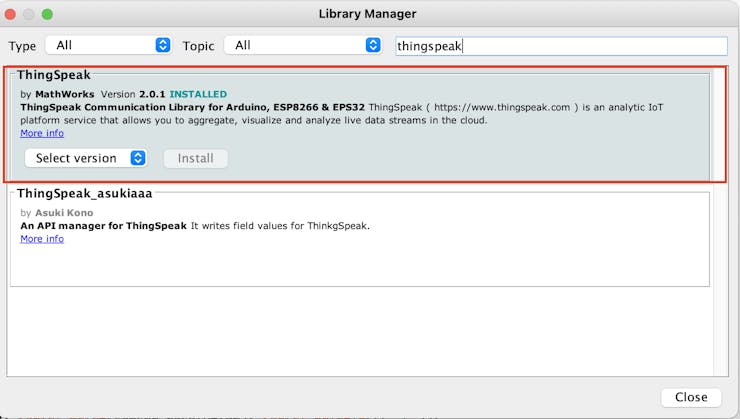This screenshot has width=740, height=419.
Task: Click the green zoom window button
Action: click(x=47, y=14)
